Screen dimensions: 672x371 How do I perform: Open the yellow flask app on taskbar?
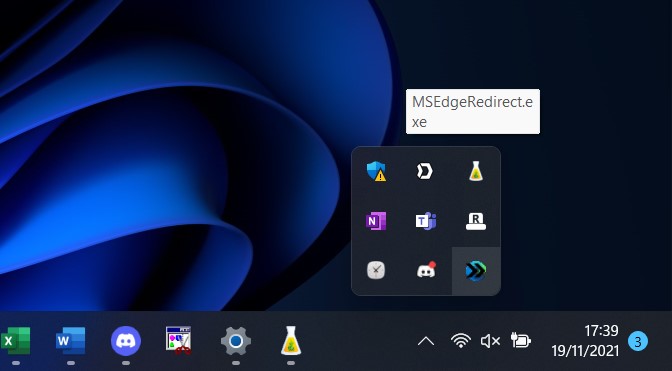(291, 341)
